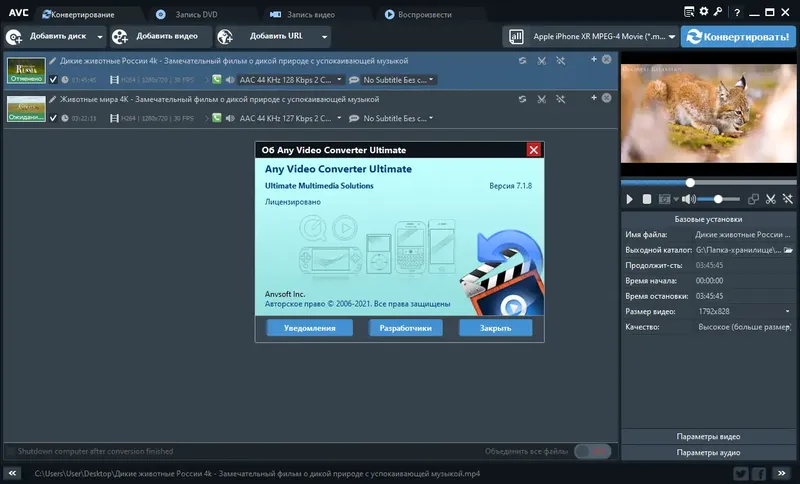The width and height of the screenshot is (800, 484).
Task: Open the Apple iPhone XR output profile dropdown
Action: [604, 37]
